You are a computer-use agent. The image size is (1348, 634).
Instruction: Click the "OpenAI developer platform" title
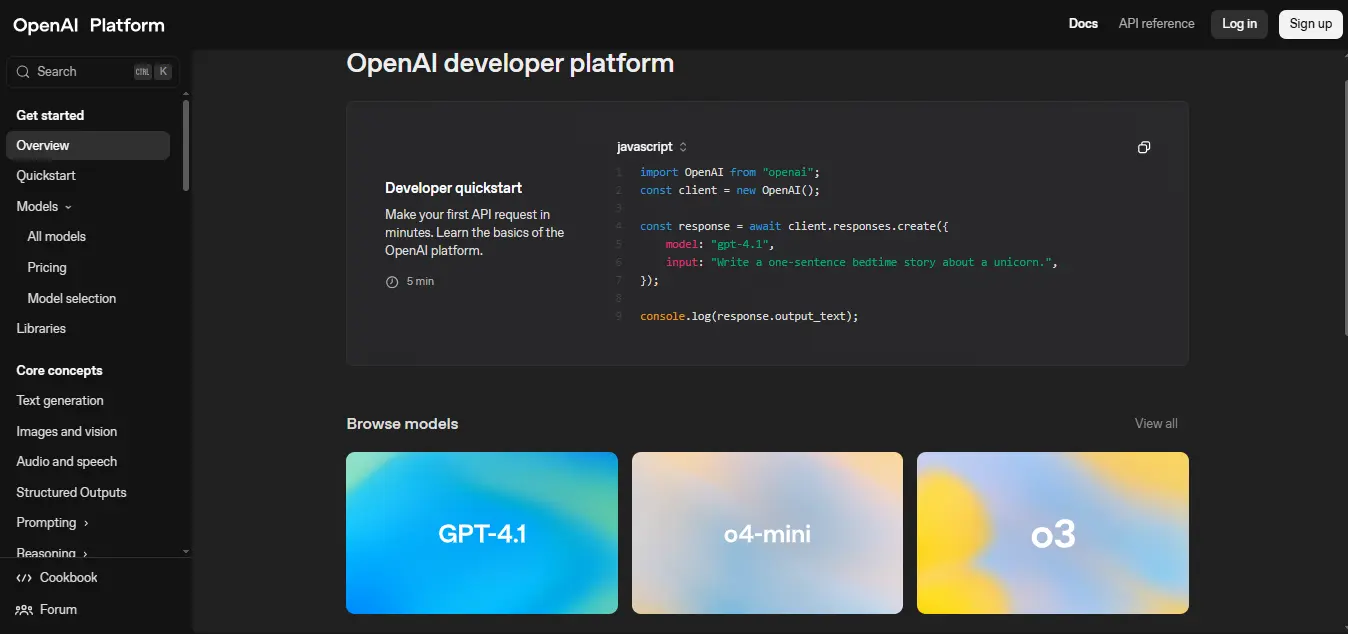coord(510,64)
